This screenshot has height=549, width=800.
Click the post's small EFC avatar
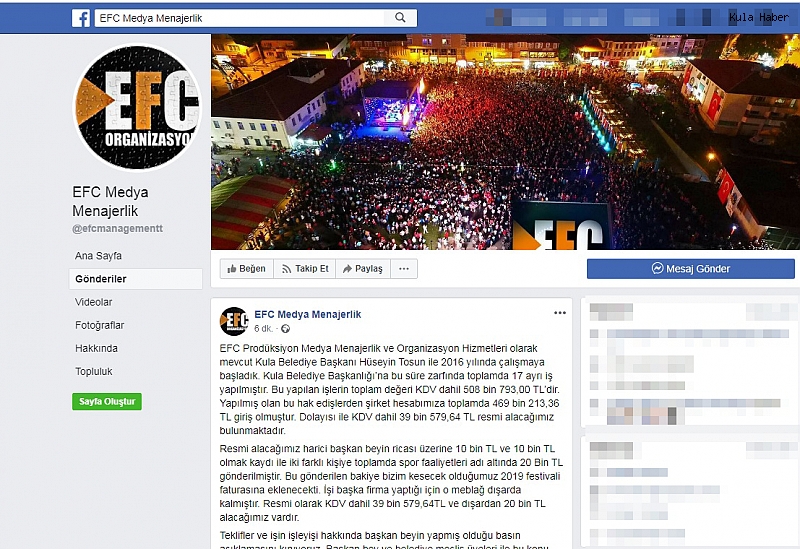pyautogui.click(x=234, y=321)
